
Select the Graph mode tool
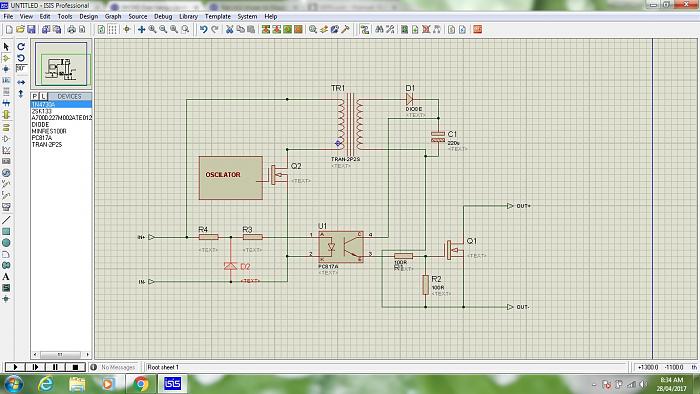coord(6,150)
